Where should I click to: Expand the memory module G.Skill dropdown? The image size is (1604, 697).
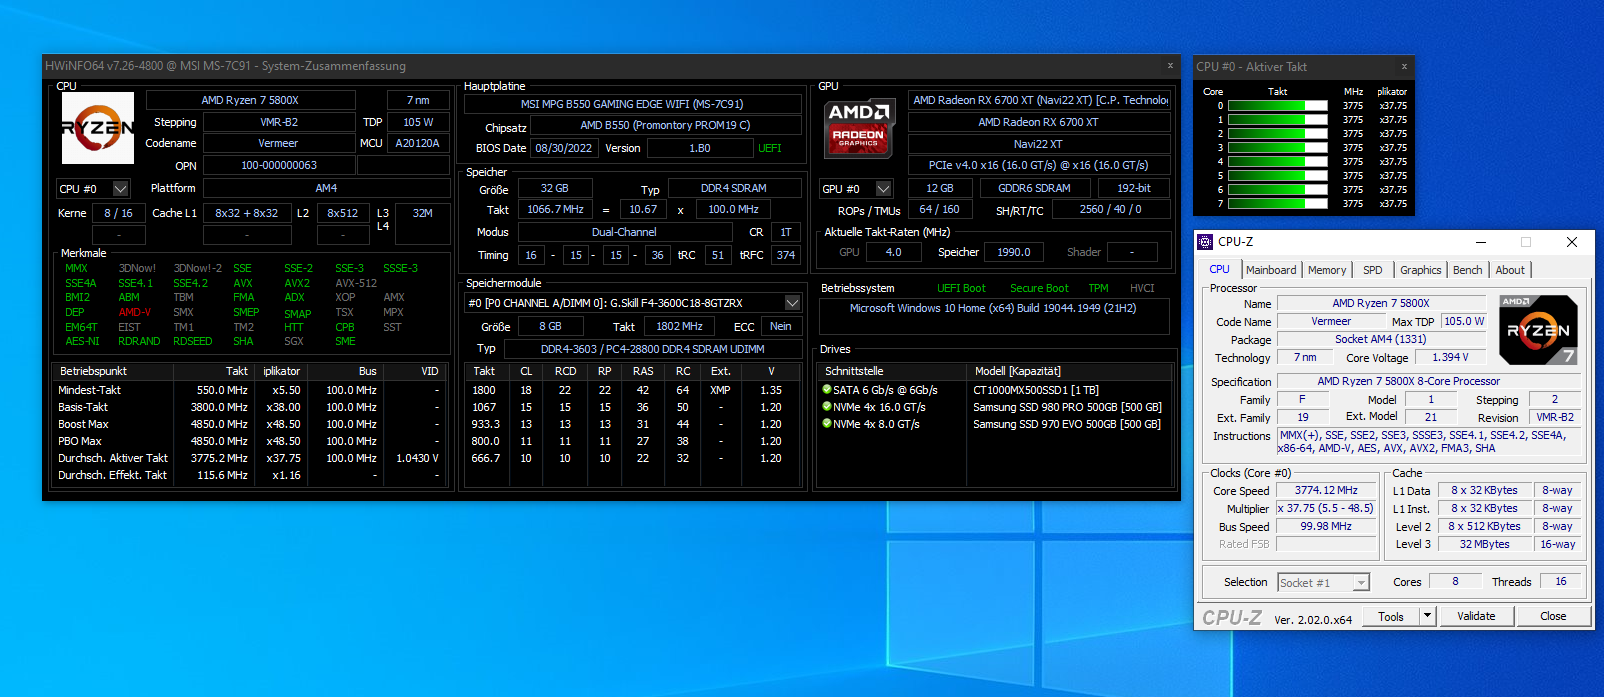click(x=792, y=303)
